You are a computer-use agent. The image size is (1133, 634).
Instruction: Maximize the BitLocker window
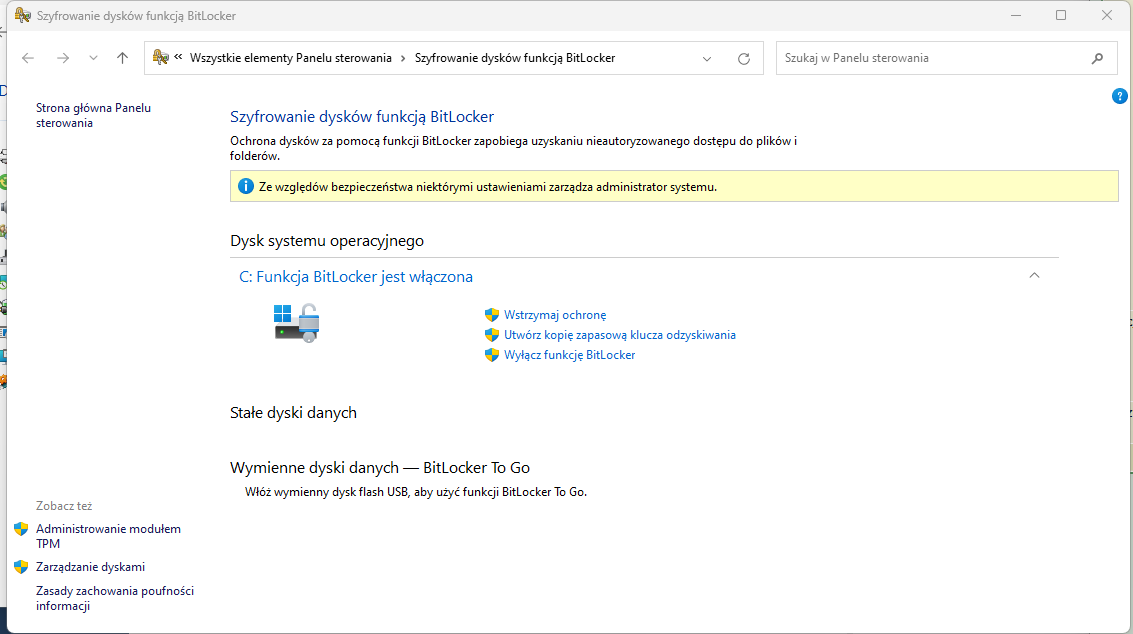[x=1061, y=15]
